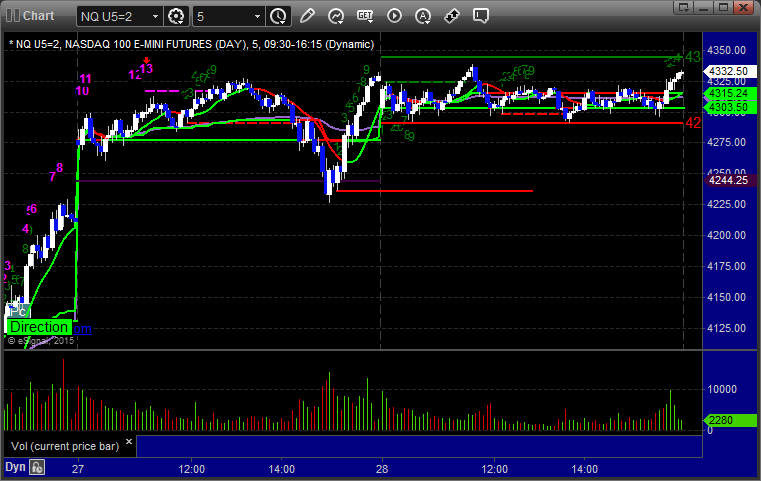Open the studies chart-line icon menu
761x481 pixels.
point(335,16)
